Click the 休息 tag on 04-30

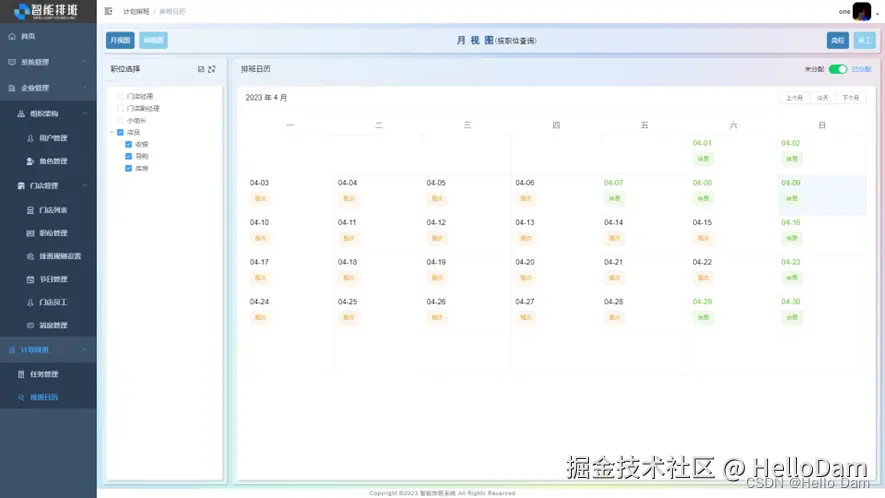(792, 317)
